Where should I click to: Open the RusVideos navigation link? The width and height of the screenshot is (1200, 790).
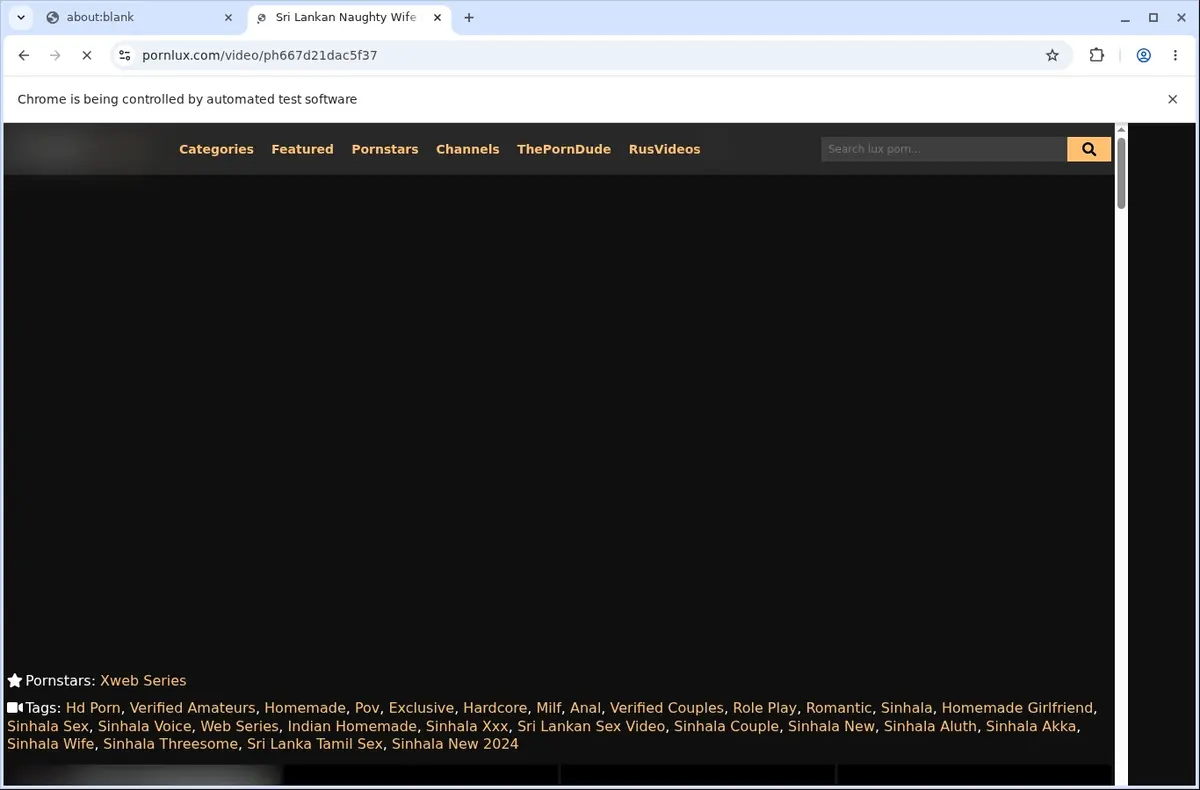[664, 149]
